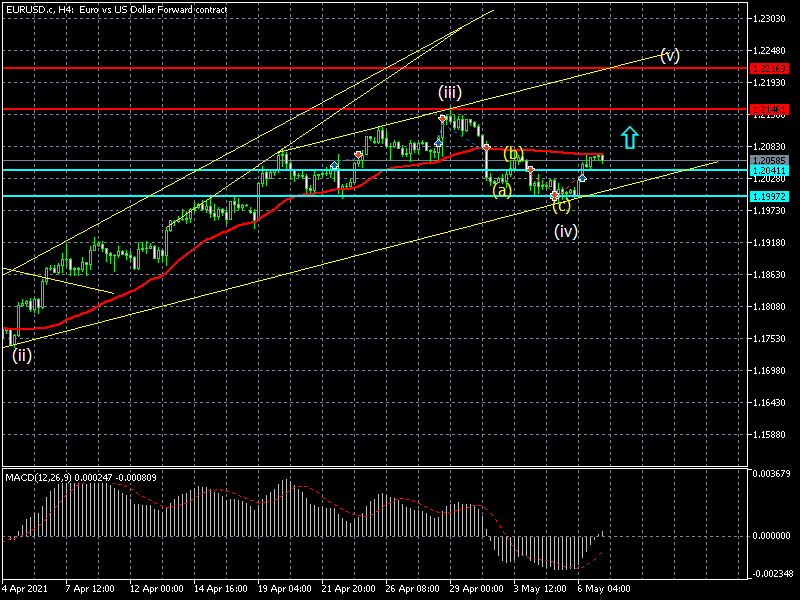Click the 0.000000 MACD scale value

(x=771, y=536)
